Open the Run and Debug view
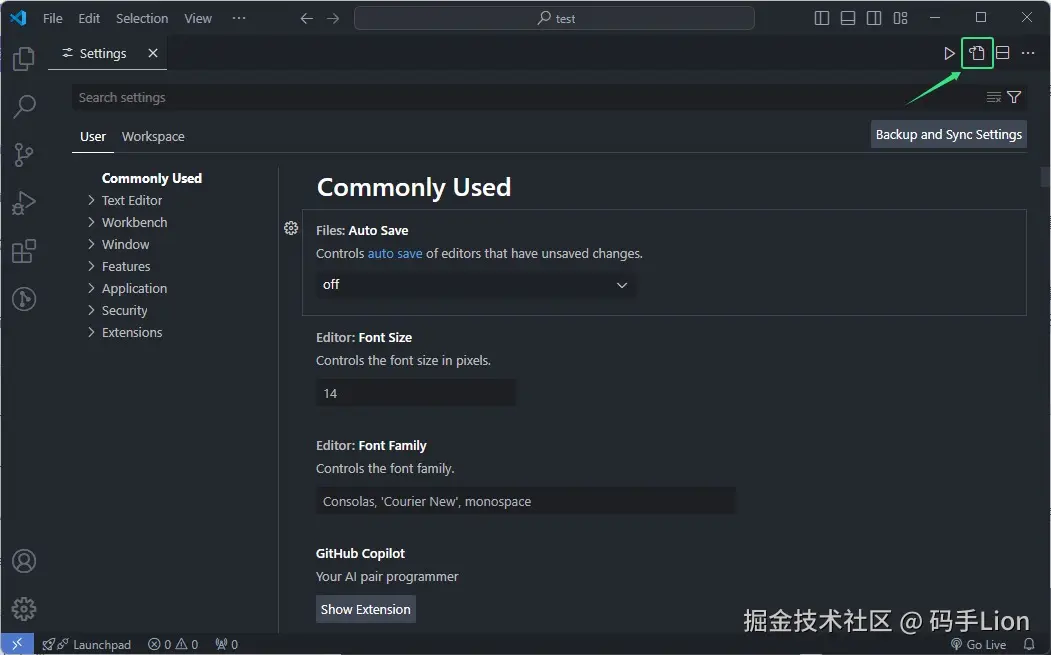Viewport: 1051px width, 655px height. [23, 202]
